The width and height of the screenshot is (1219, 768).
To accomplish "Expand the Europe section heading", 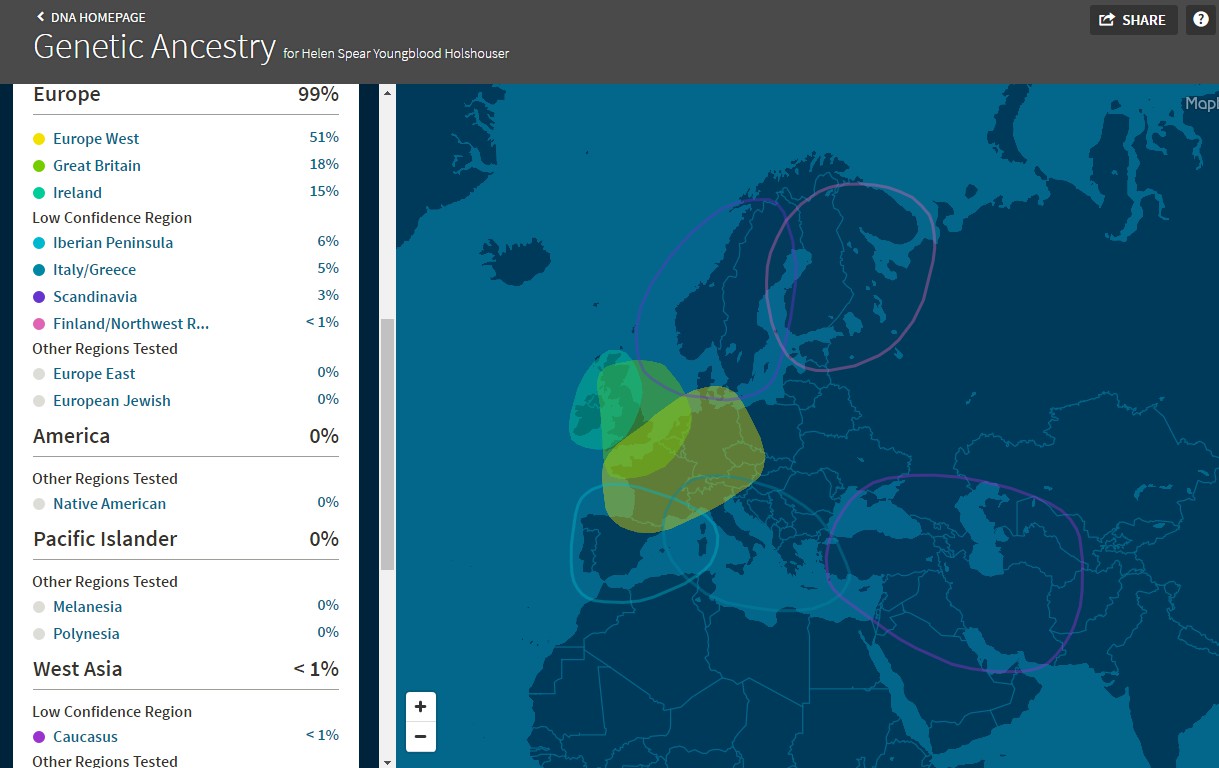I will coord(66,94).
